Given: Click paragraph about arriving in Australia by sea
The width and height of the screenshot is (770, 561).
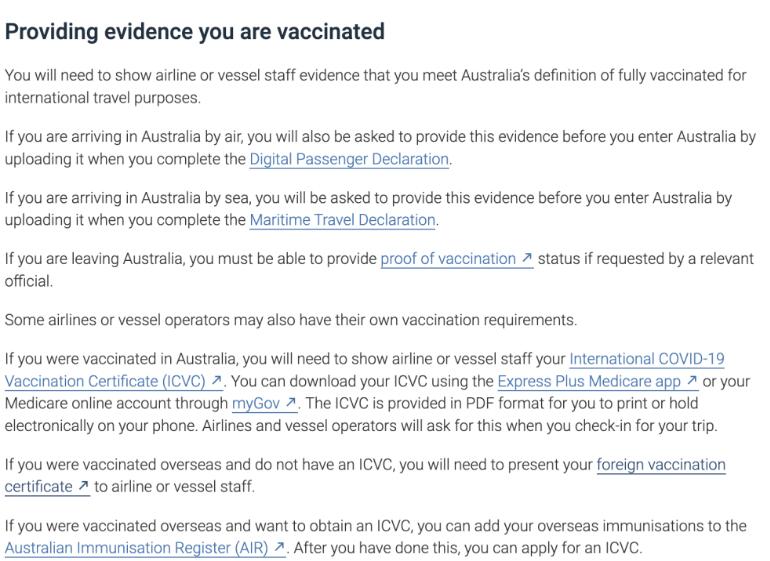Looking at the screenshot, I should pyautogui.click(x=370, y=199).
